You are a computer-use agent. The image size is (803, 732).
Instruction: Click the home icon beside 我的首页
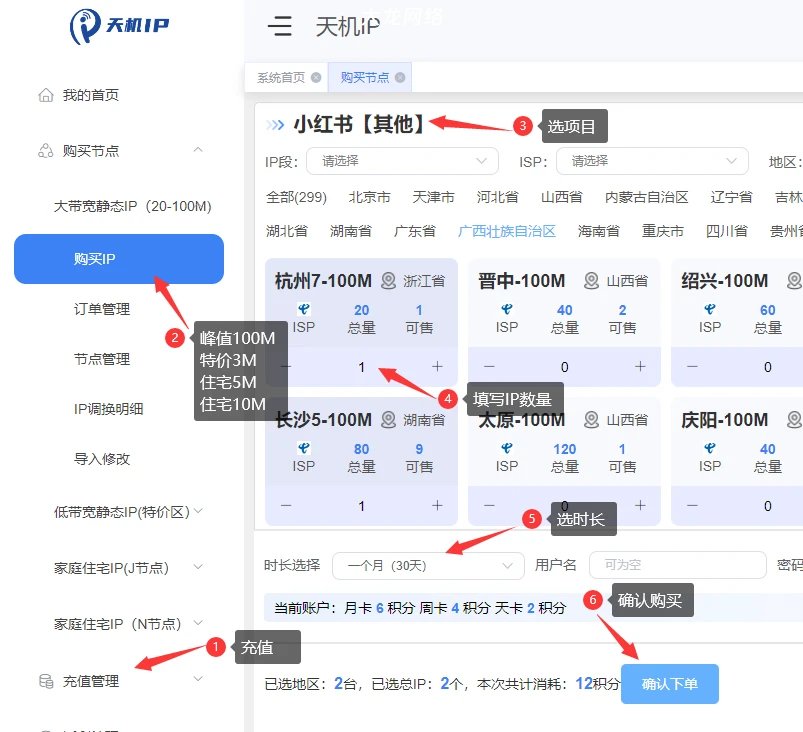pos(45,96)
